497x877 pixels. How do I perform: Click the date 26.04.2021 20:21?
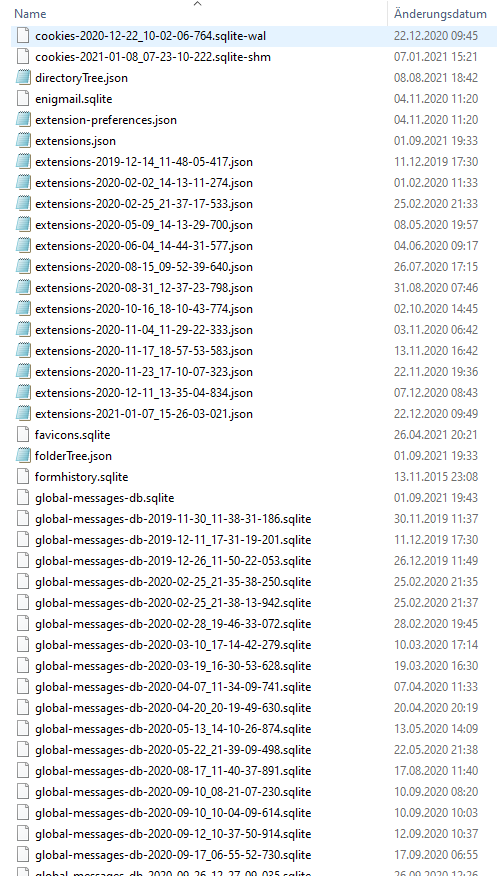436,435
